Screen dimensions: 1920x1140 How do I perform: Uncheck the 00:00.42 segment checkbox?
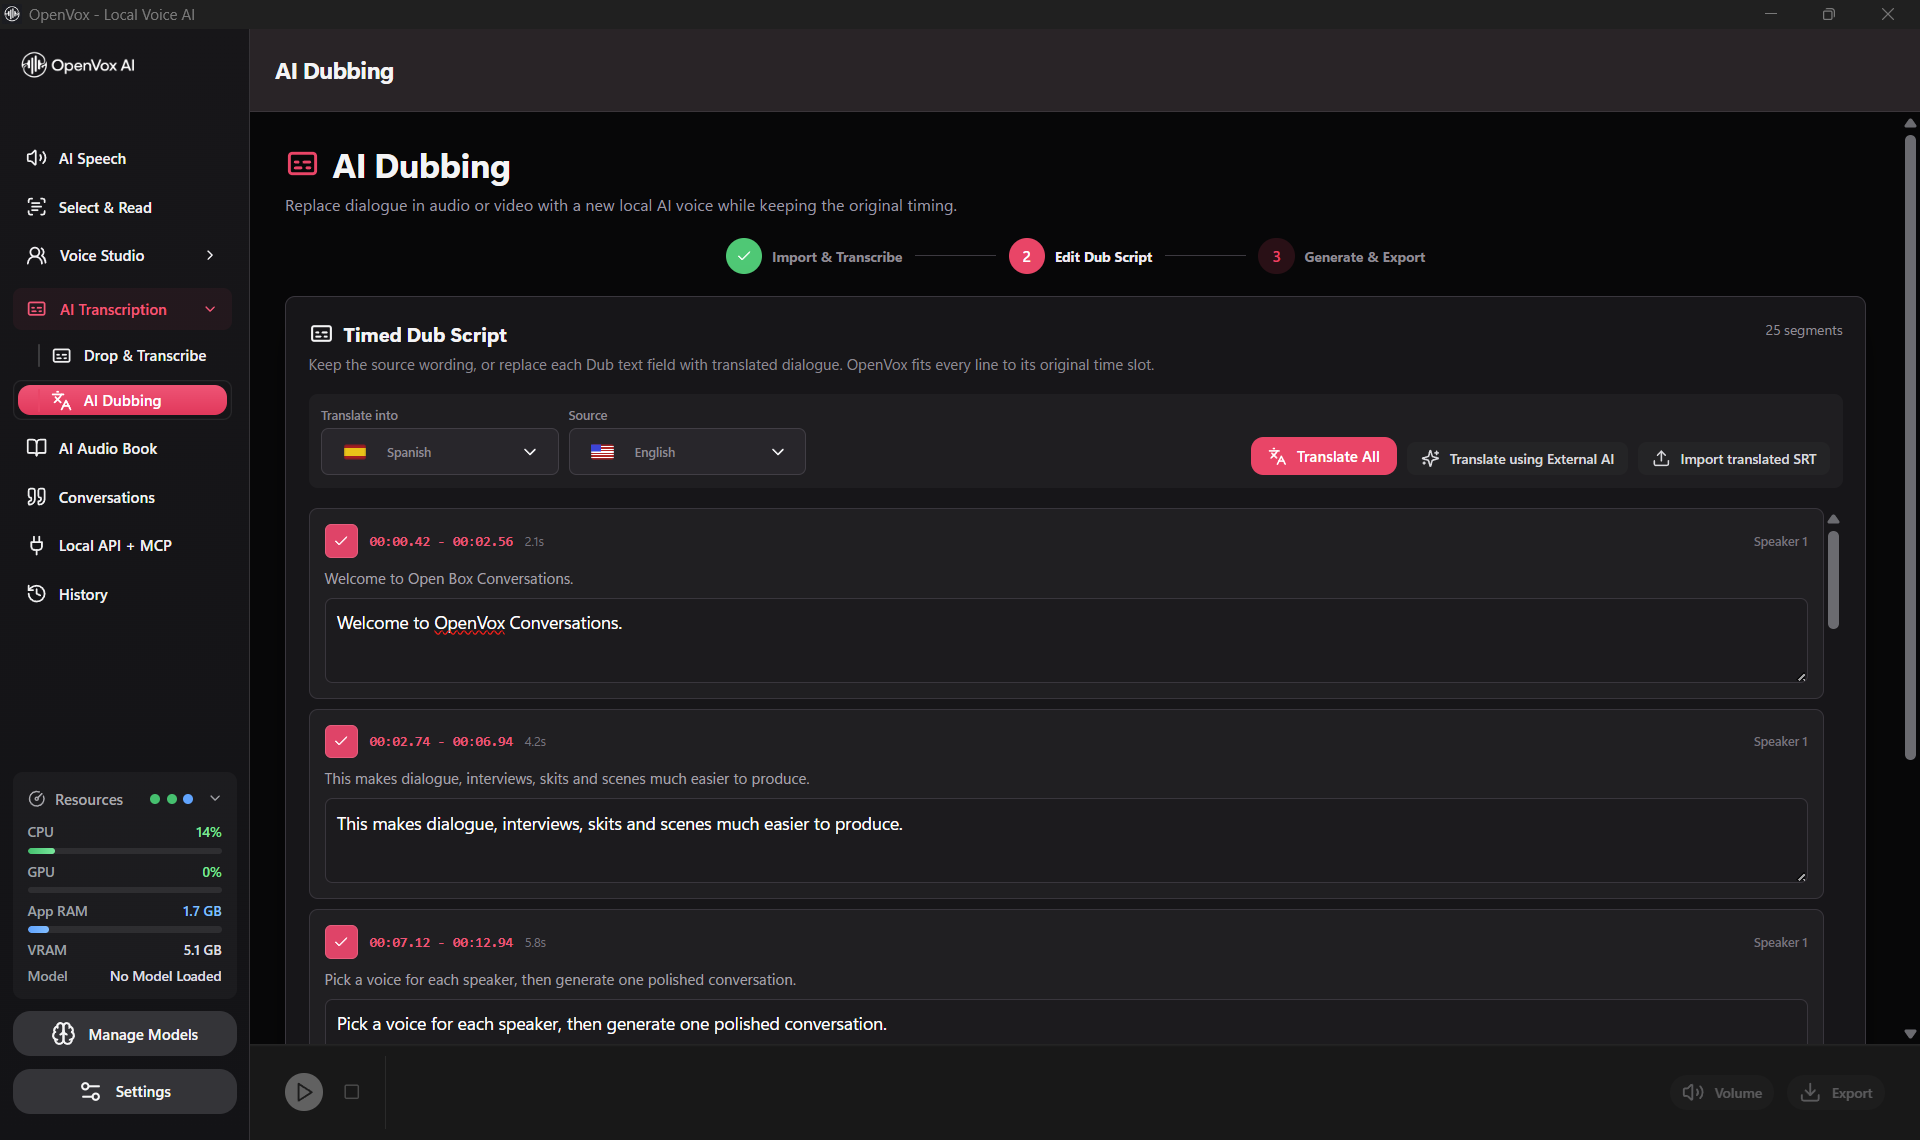(341, 541)
